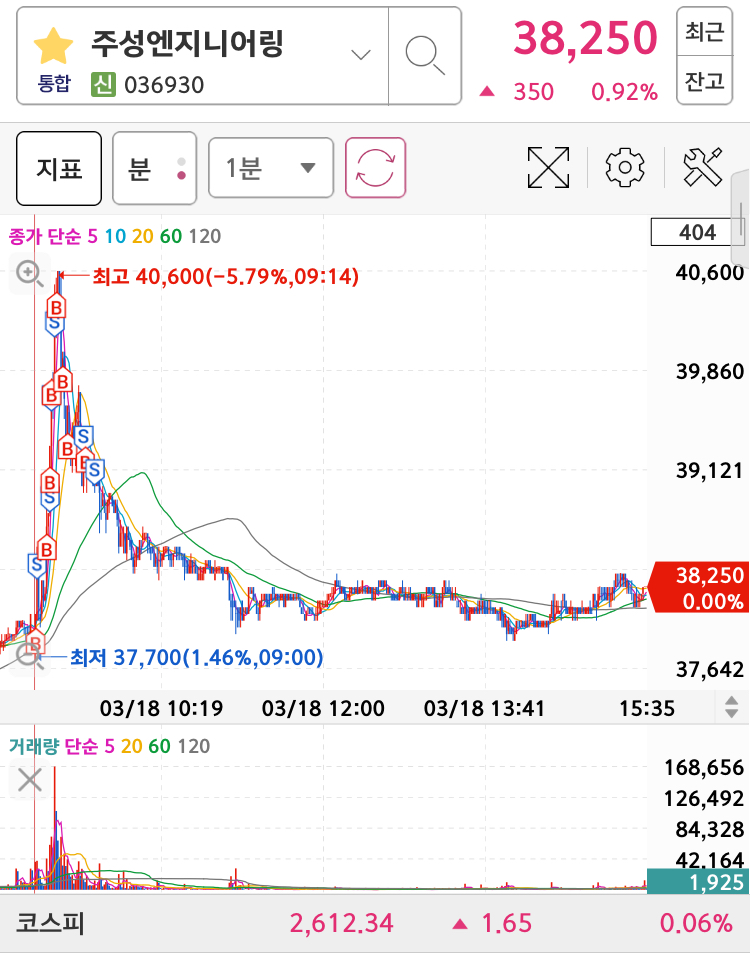Open stock search magnifier

point(425,56)
